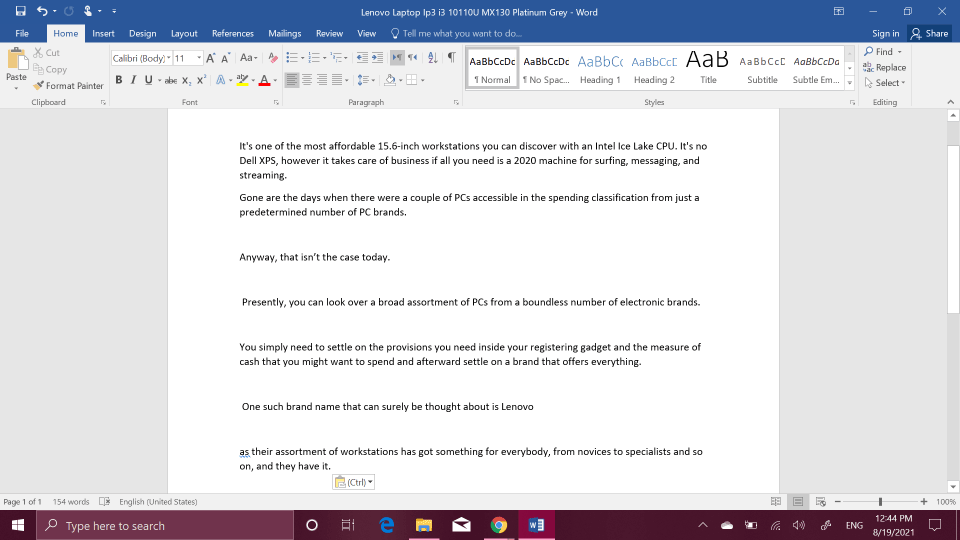Toggle show paragraph marks

pos(451,58)
